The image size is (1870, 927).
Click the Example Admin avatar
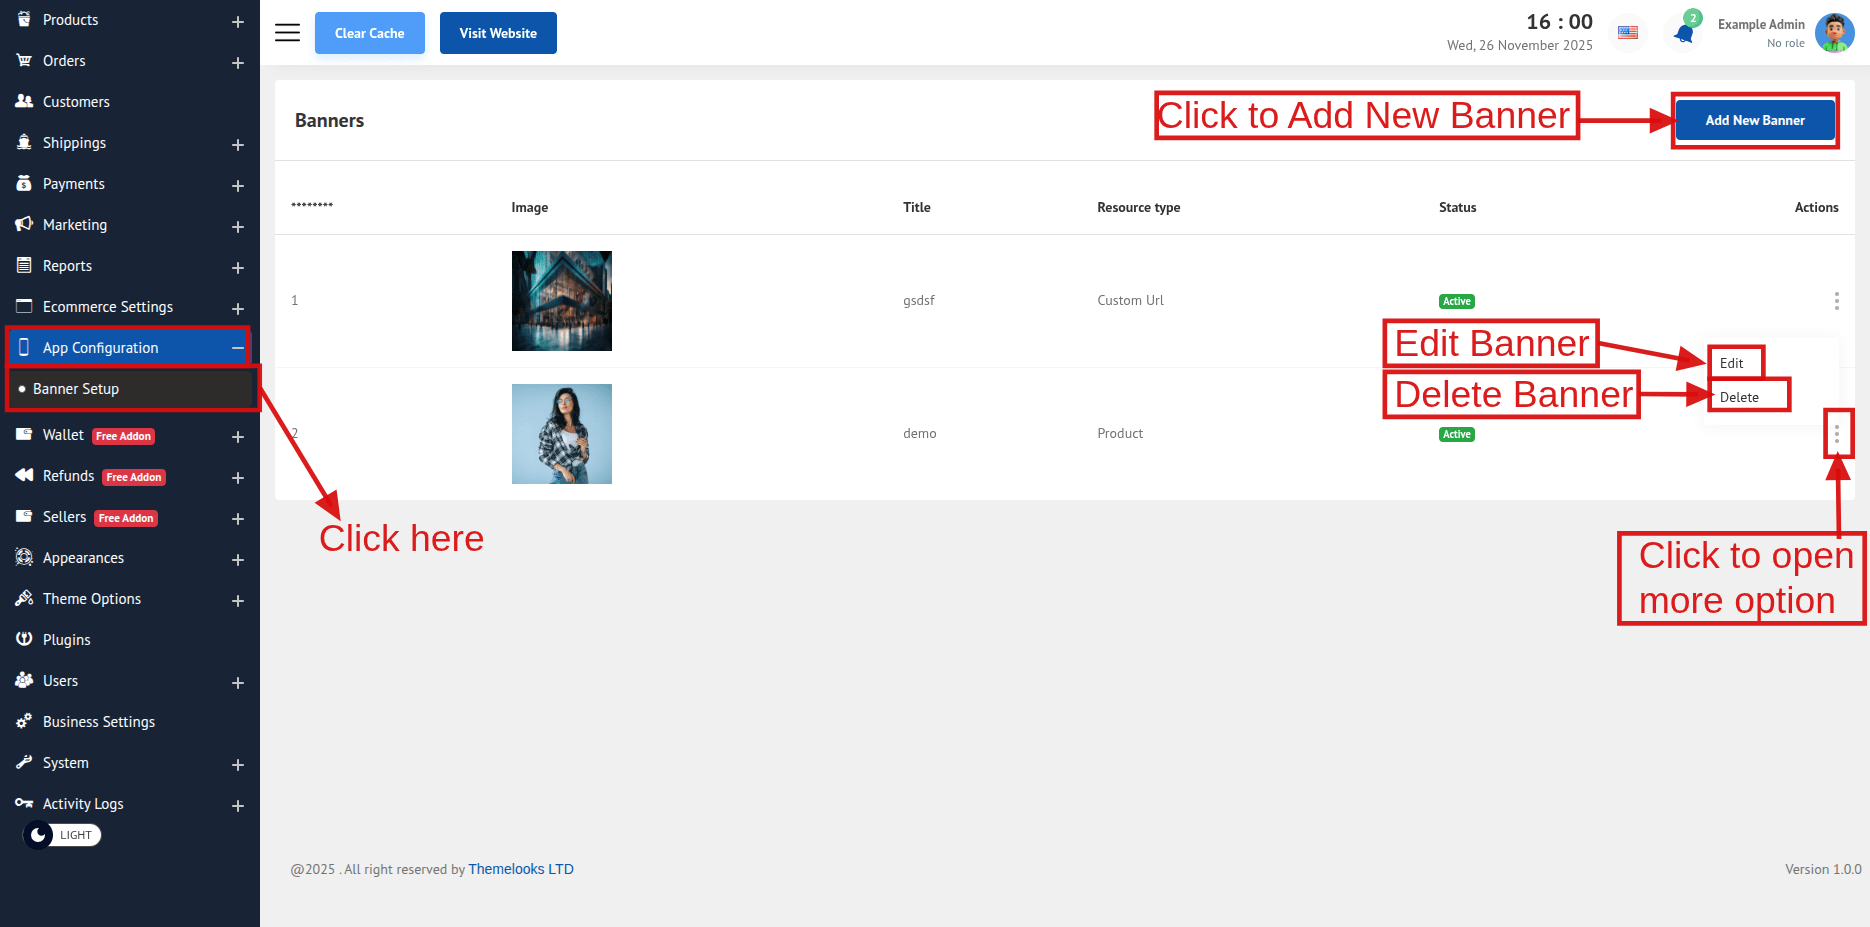click(x=1834, y=33)
